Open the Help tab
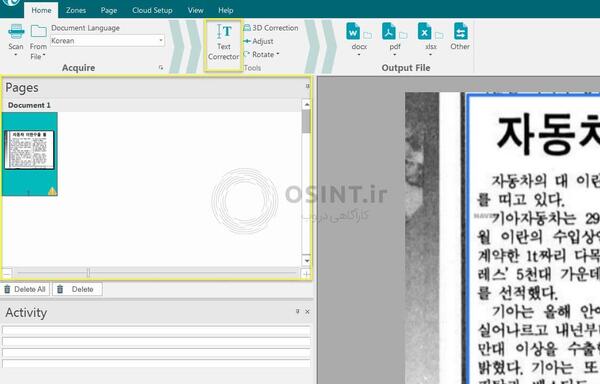 (x=226, y=10)
